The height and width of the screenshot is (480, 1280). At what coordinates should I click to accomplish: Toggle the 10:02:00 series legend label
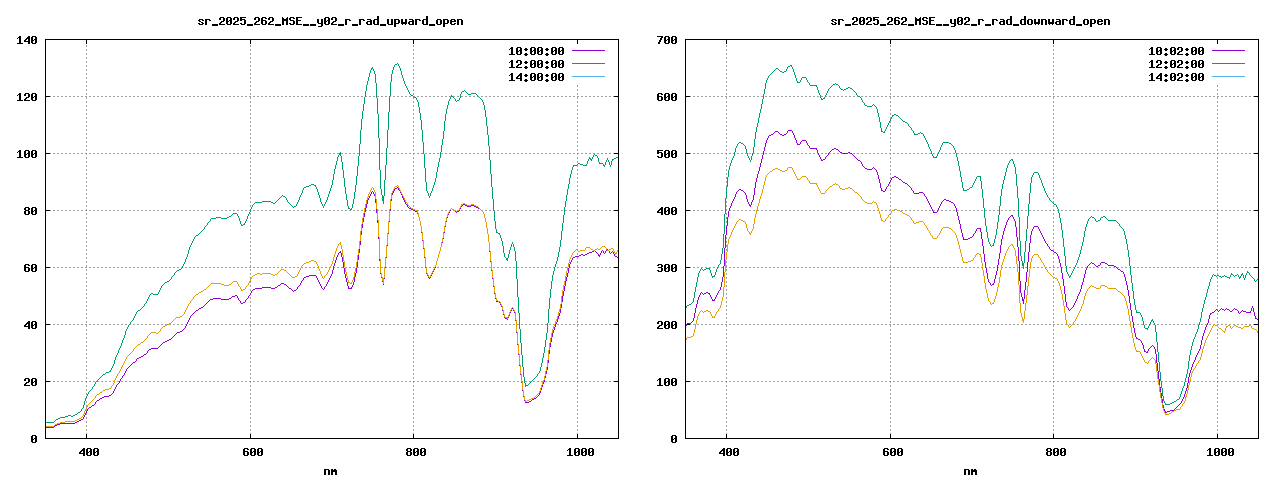[x=1176, y=50]
